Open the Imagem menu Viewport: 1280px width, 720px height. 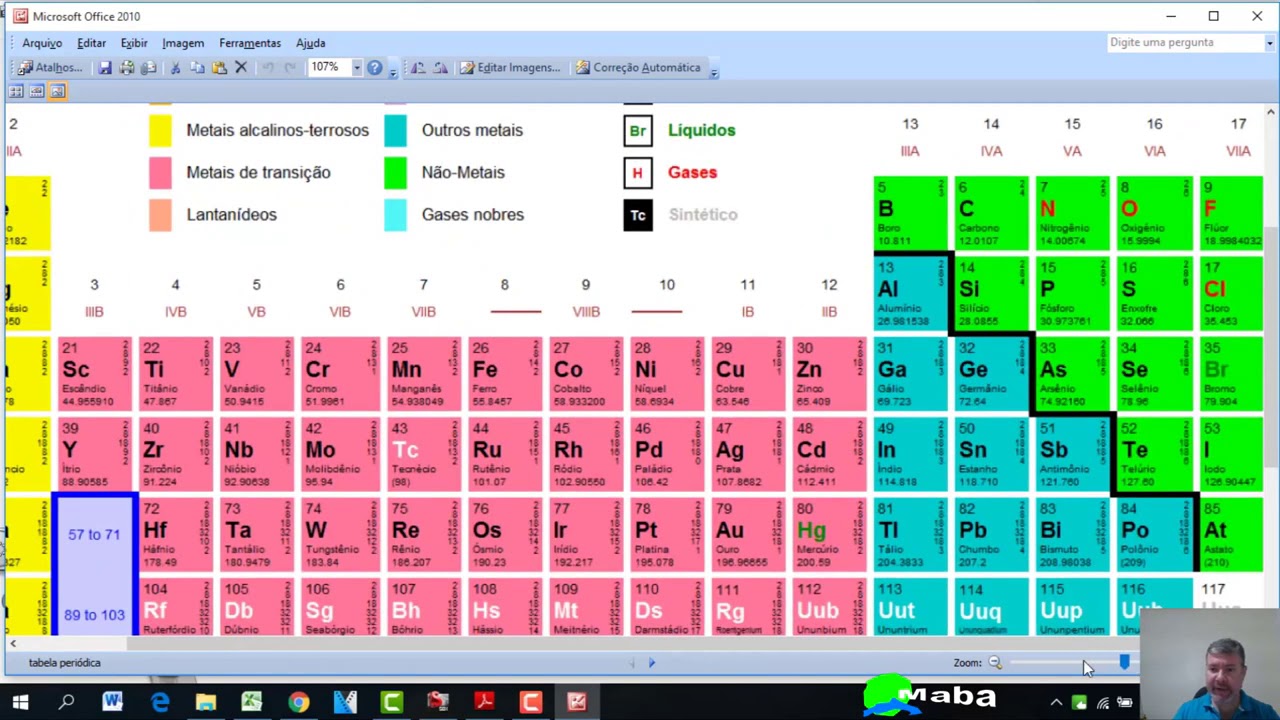coord(183,43)
